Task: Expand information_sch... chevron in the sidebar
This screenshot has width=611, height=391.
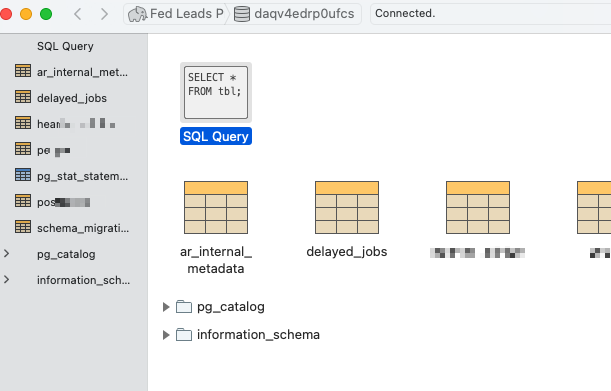Action: point(7,280)
